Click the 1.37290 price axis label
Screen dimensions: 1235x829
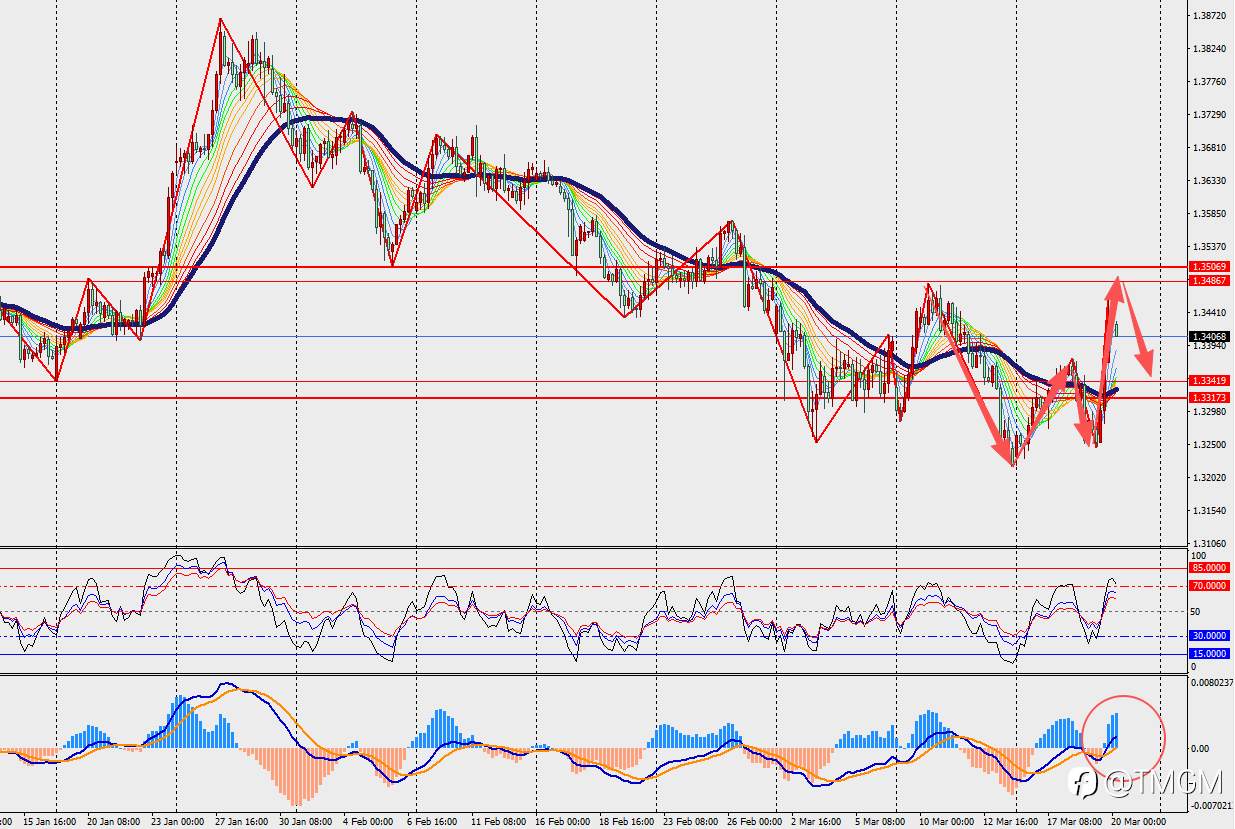click(x=1210, y=115)
